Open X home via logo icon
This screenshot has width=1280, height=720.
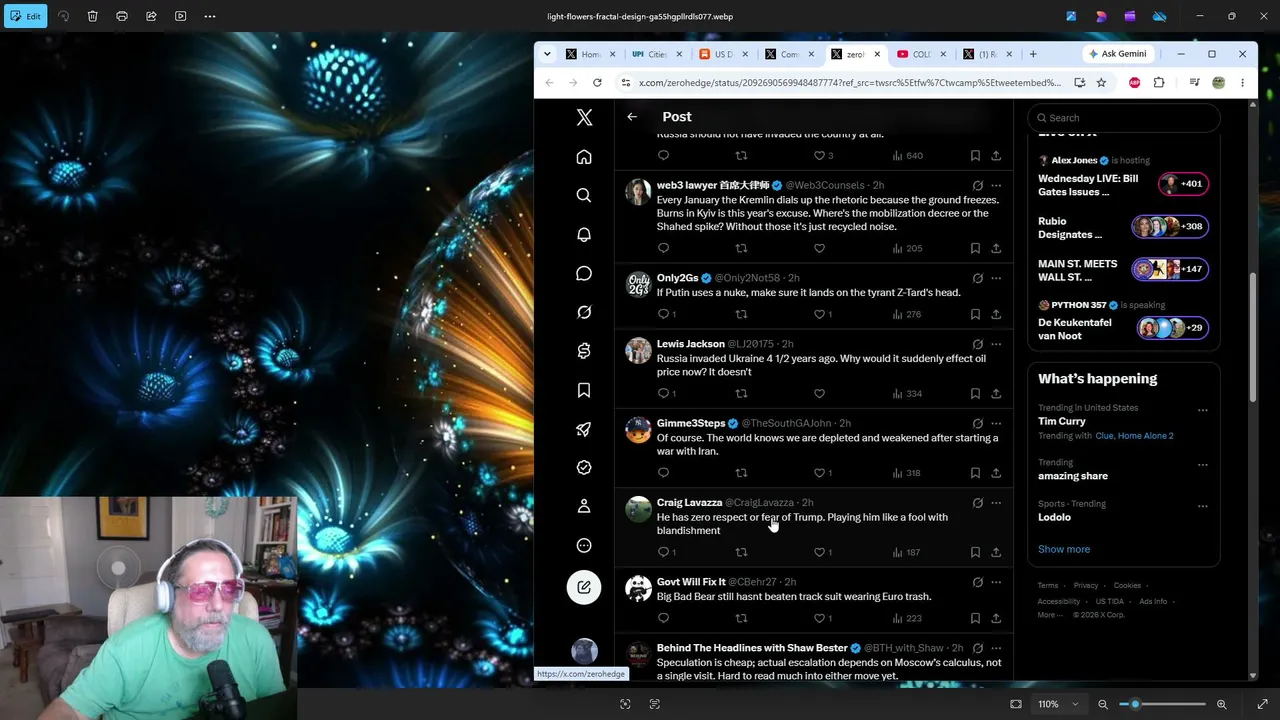[x=584, y=118]
